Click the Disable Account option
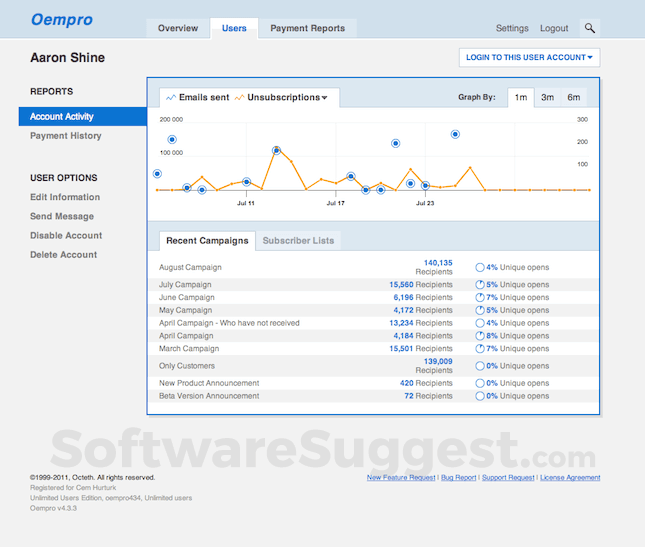Screen dimensions: 645x547 point(66,236)
